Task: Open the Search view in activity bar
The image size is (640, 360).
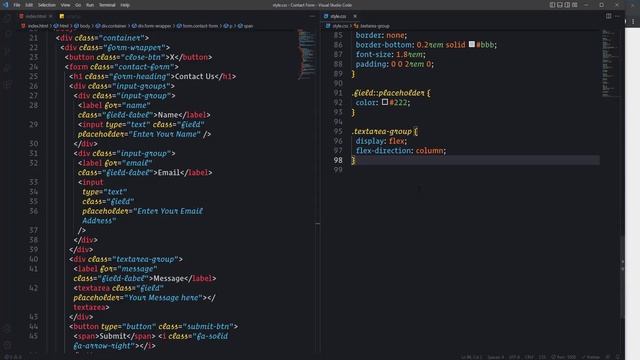Action: 7,34
